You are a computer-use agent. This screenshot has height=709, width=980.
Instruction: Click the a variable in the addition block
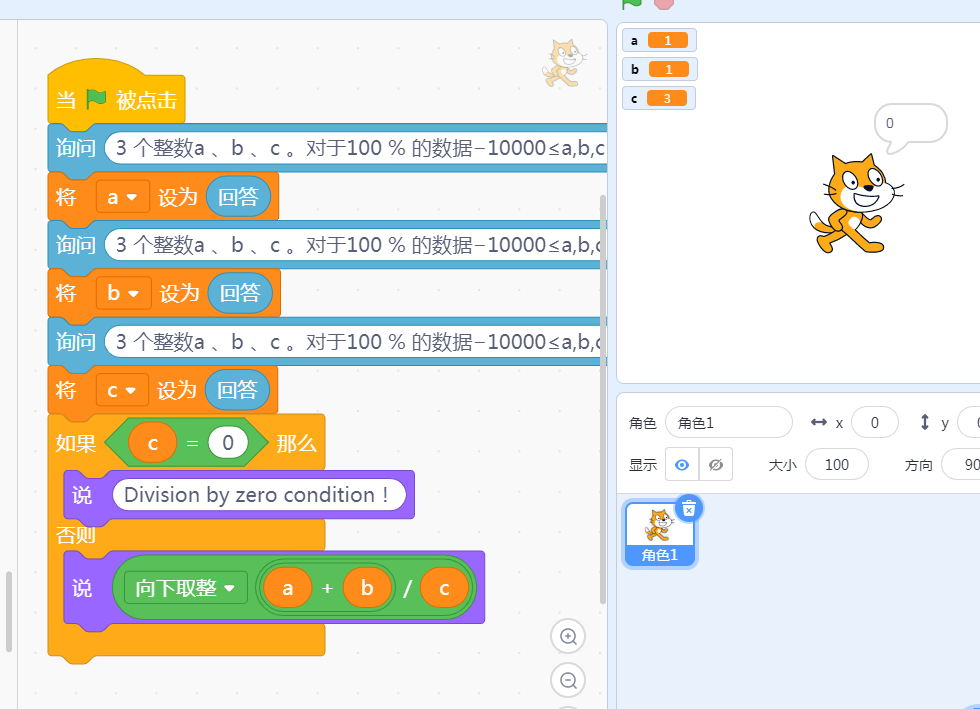tap(288, 588)
